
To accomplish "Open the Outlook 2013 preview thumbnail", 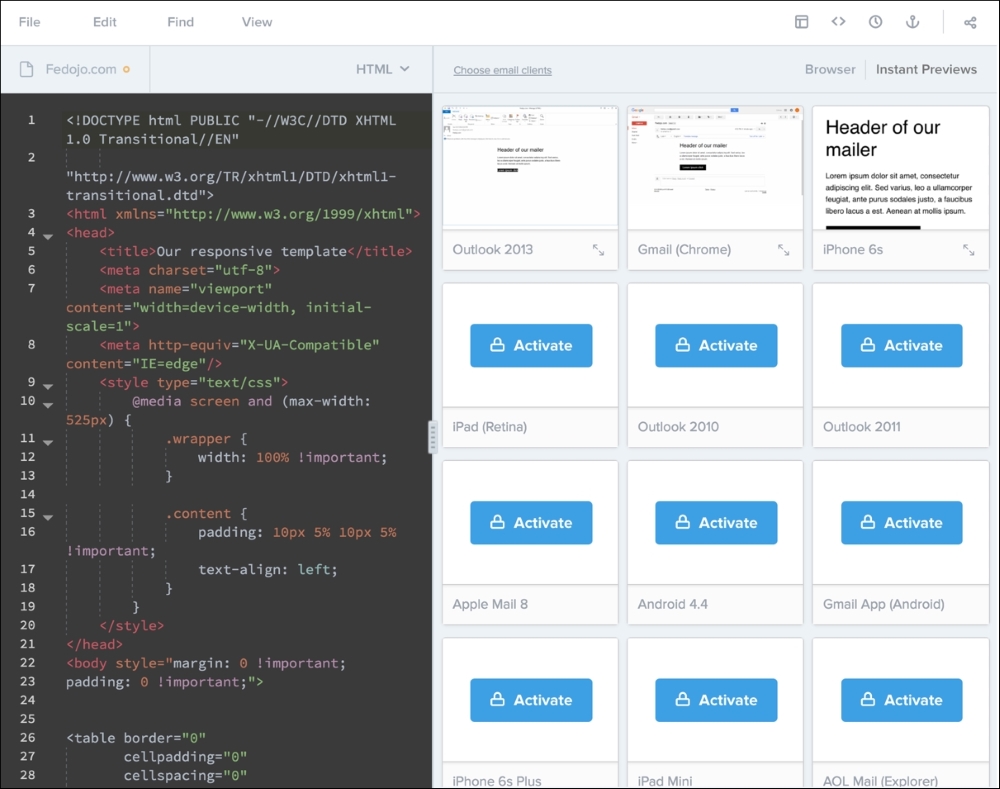I will (x=530, y=166).
